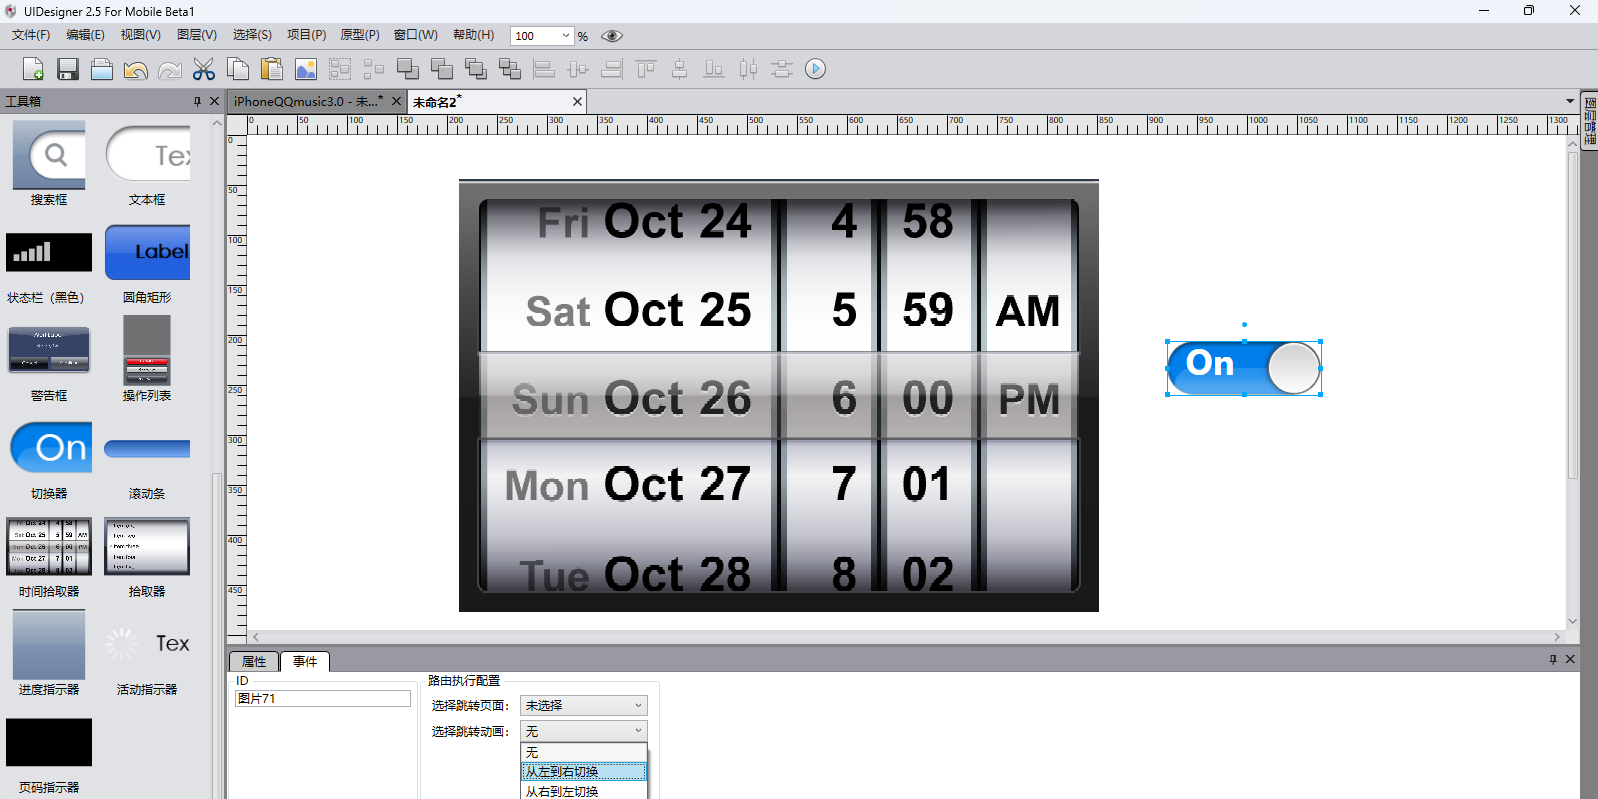Insert an image using the picture icon

pos(306,69)
